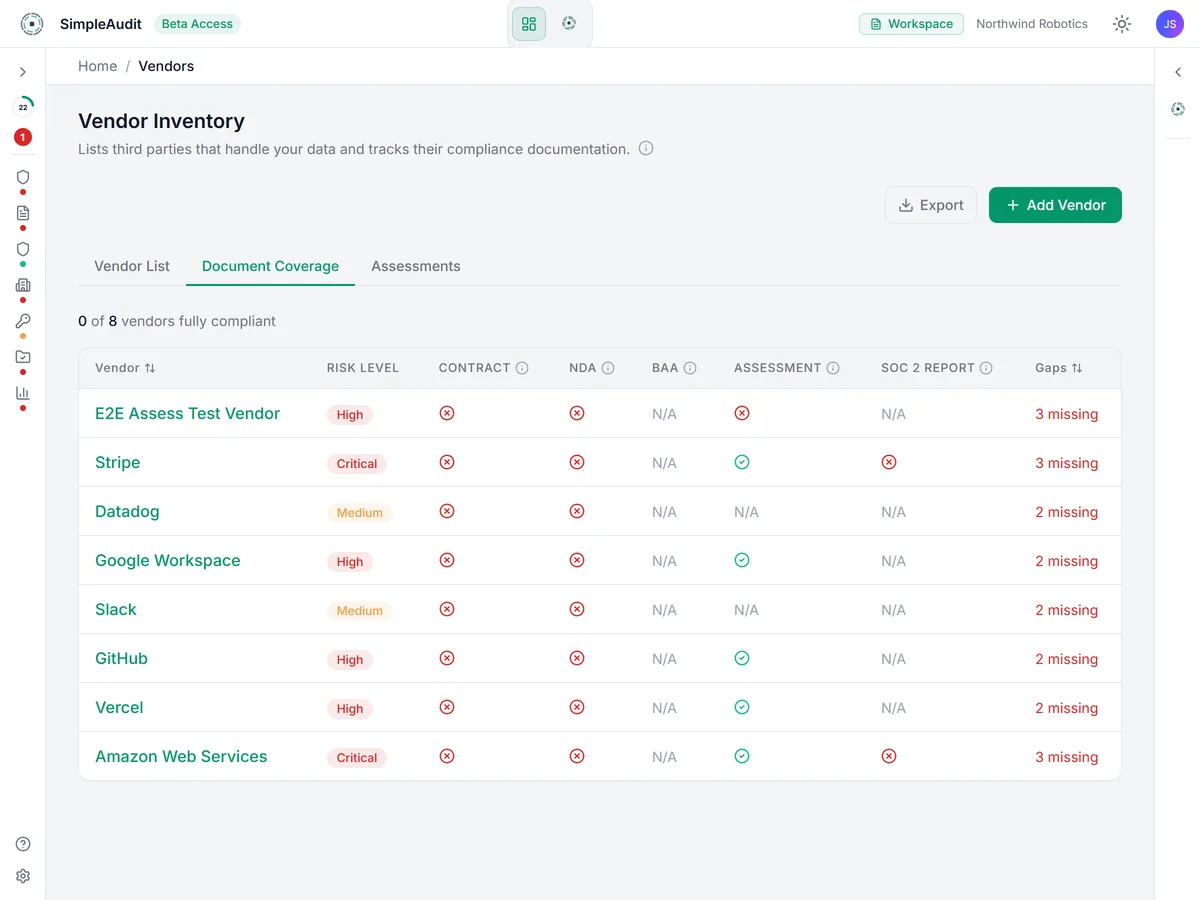The width and height of the screenshot is (1200, 900).
Task: Sort the table by Gaps column
Action: pos(1059,368)
